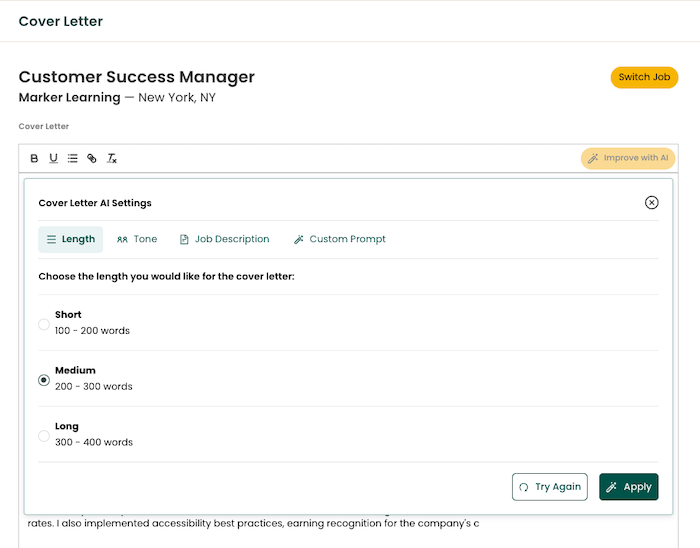Insert bulleted list icon
Viewport: 700px width, 548px height.
tap(72, 158)
